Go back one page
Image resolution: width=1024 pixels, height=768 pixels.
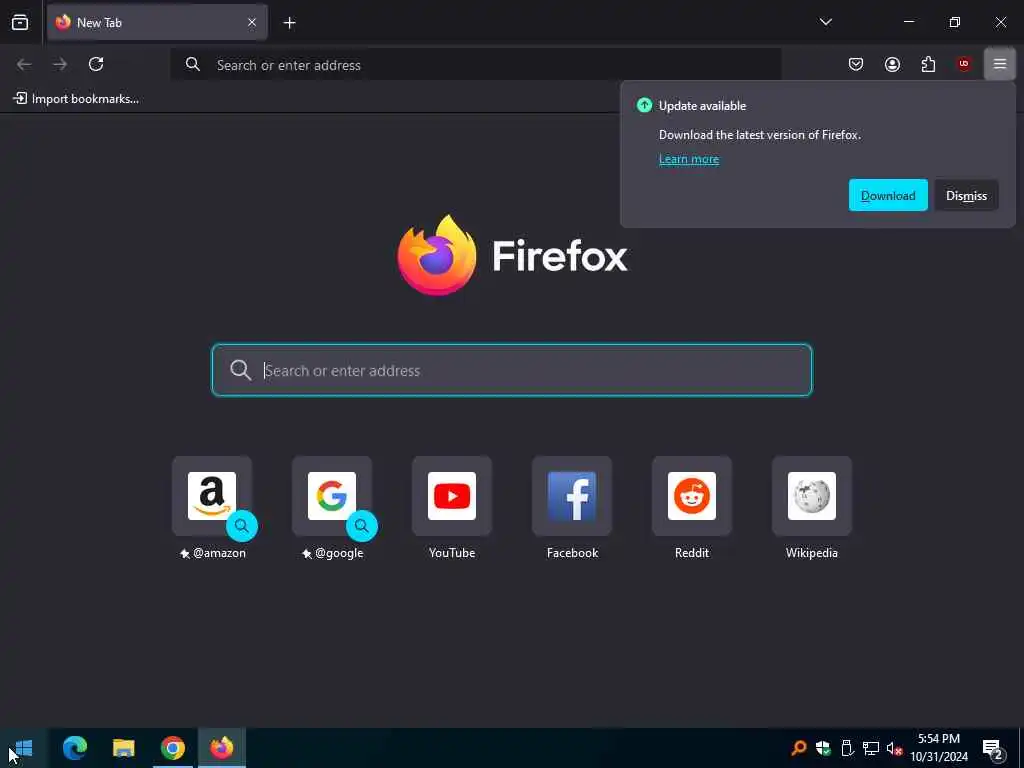click(x=24, y=64)
